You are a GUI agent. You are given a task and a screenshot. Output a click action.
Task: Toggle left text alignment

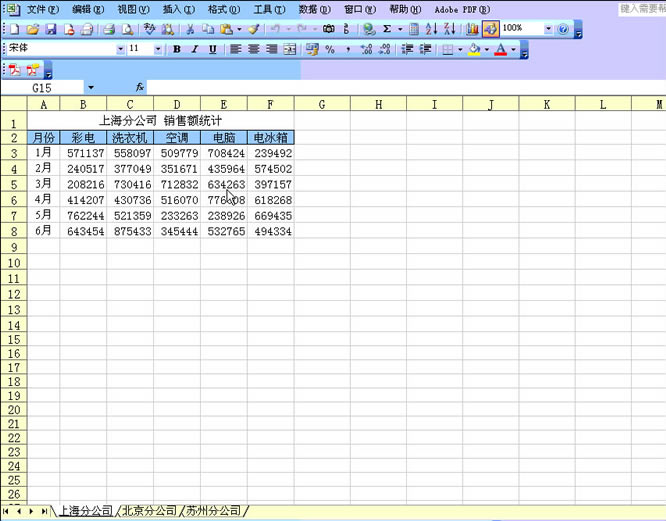pyautogui.click(x=235, y=49)
